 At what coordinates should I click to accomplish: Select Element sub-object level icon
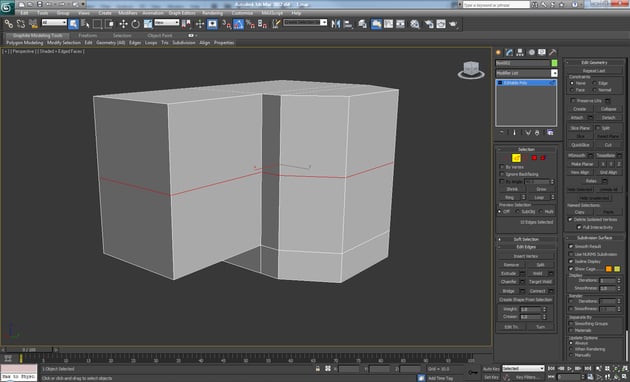543,158
